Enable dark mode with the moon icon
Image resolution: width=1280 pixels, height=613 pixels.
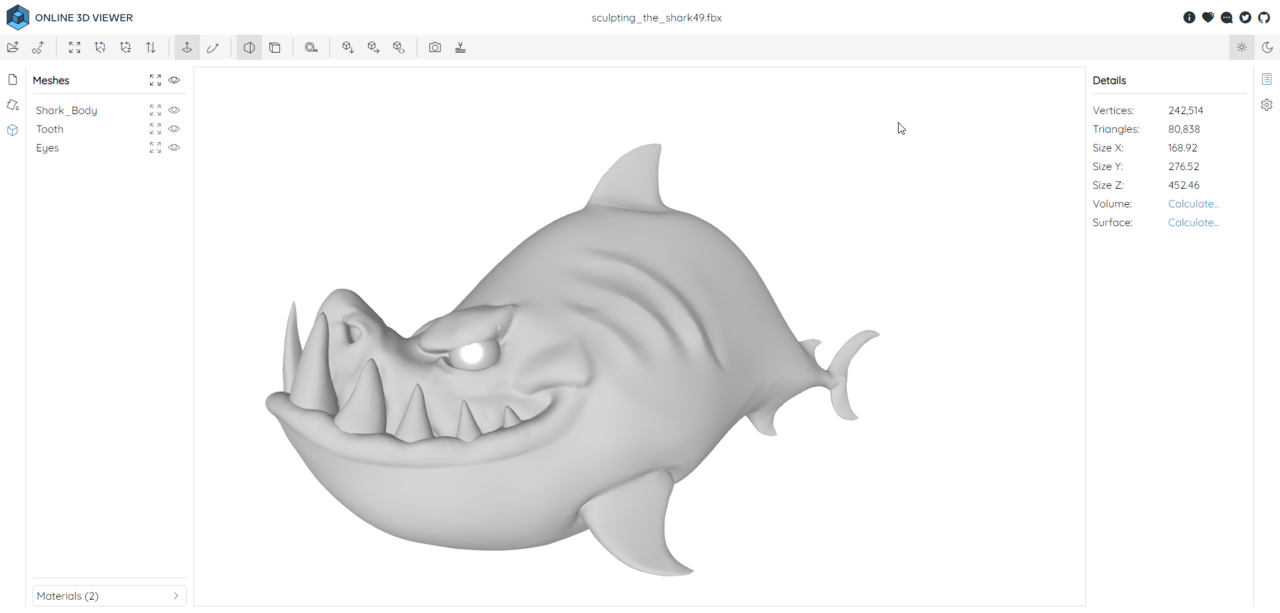click(1267, 47)
